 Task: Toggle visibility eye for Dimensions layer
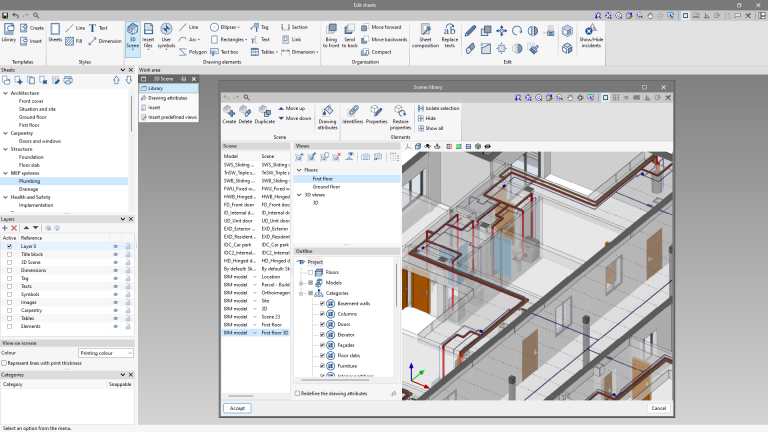pos(115,270)
